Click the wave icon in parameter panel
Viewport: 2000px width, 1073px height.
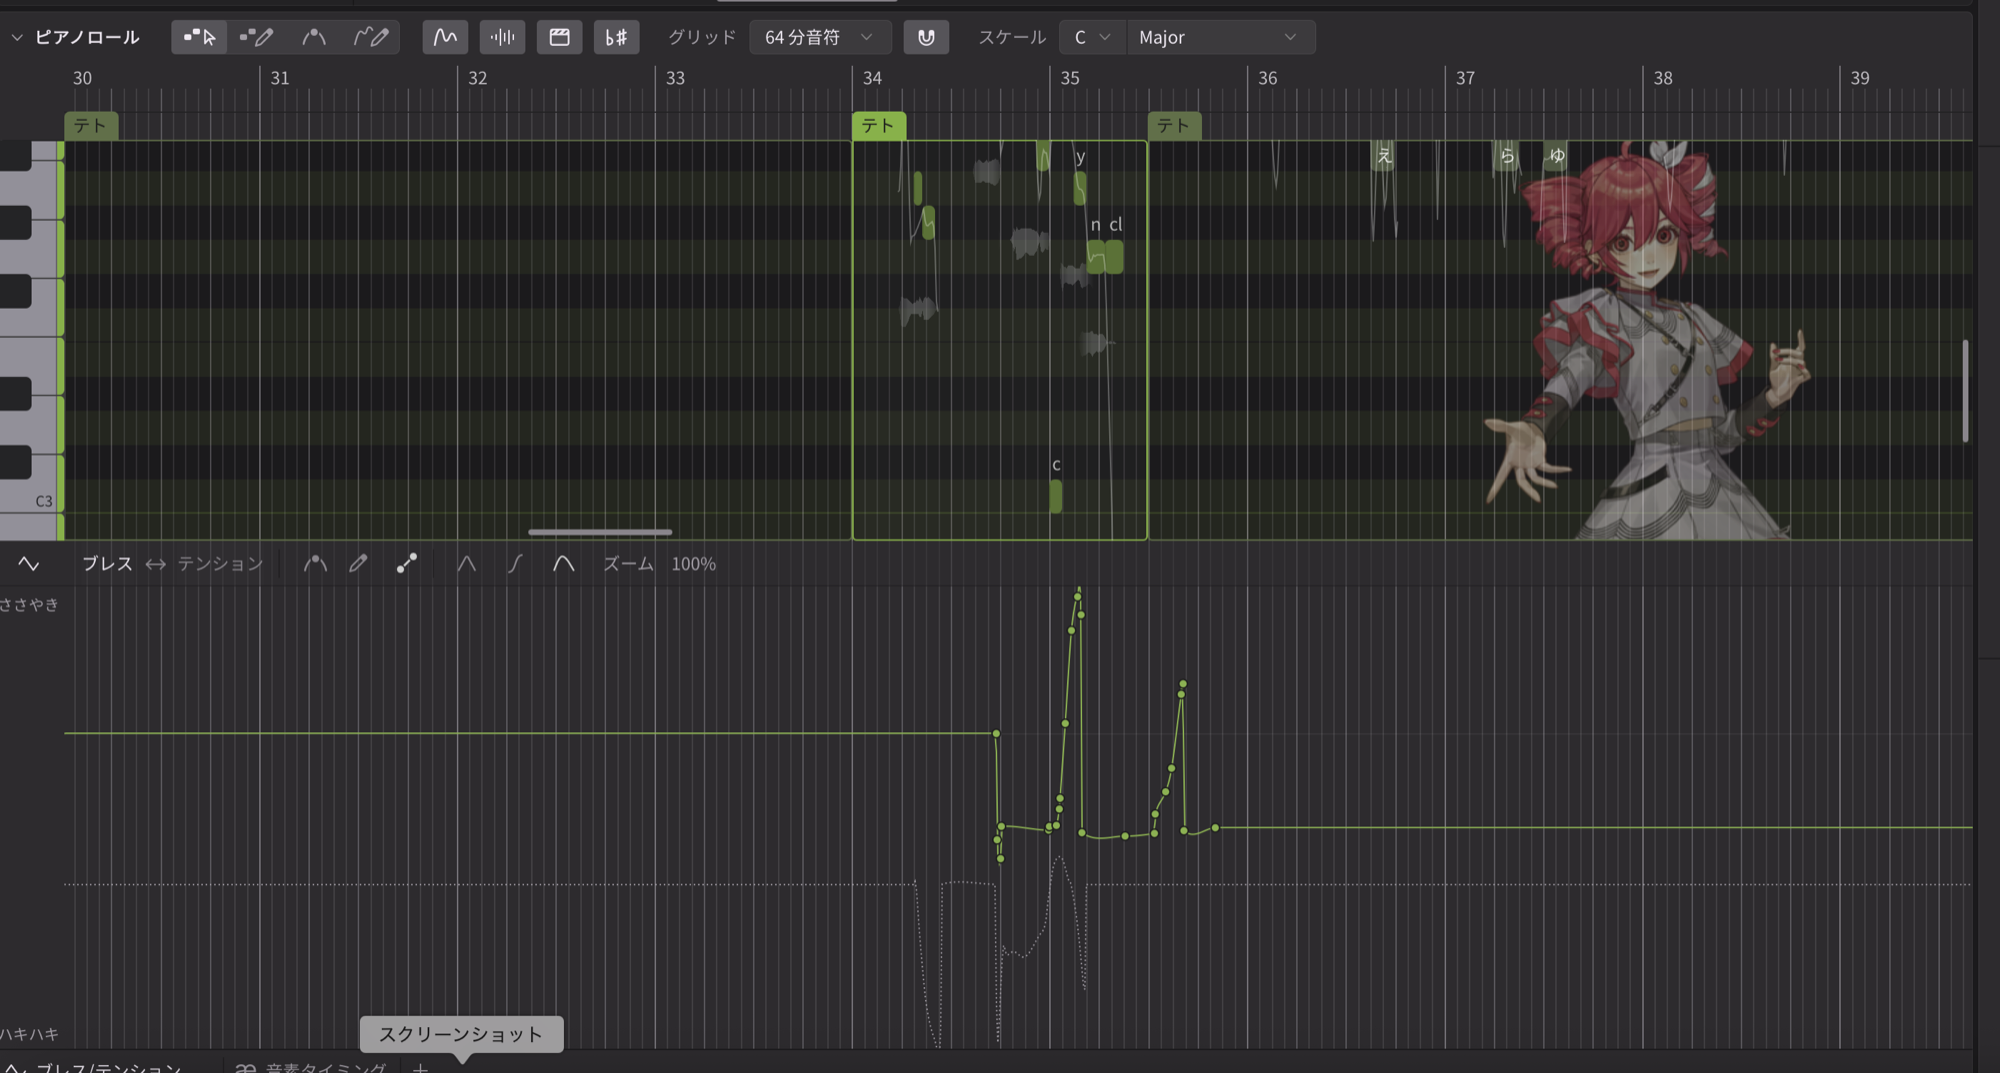tap(29, 564)
